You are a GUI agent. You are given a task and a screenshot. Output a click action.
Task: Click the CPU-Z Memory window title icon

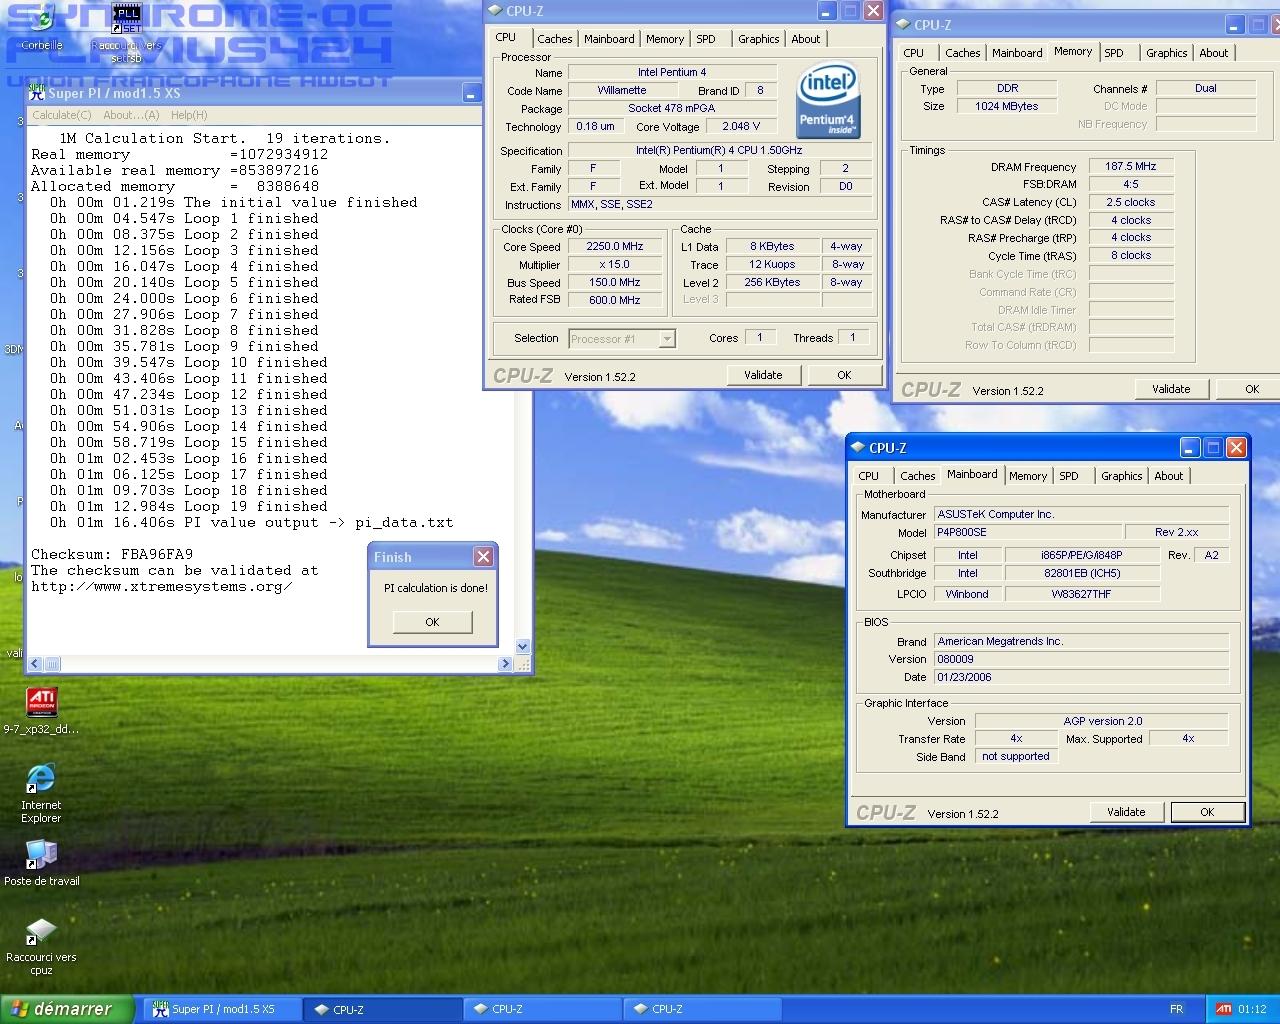[x=903, y=24]
